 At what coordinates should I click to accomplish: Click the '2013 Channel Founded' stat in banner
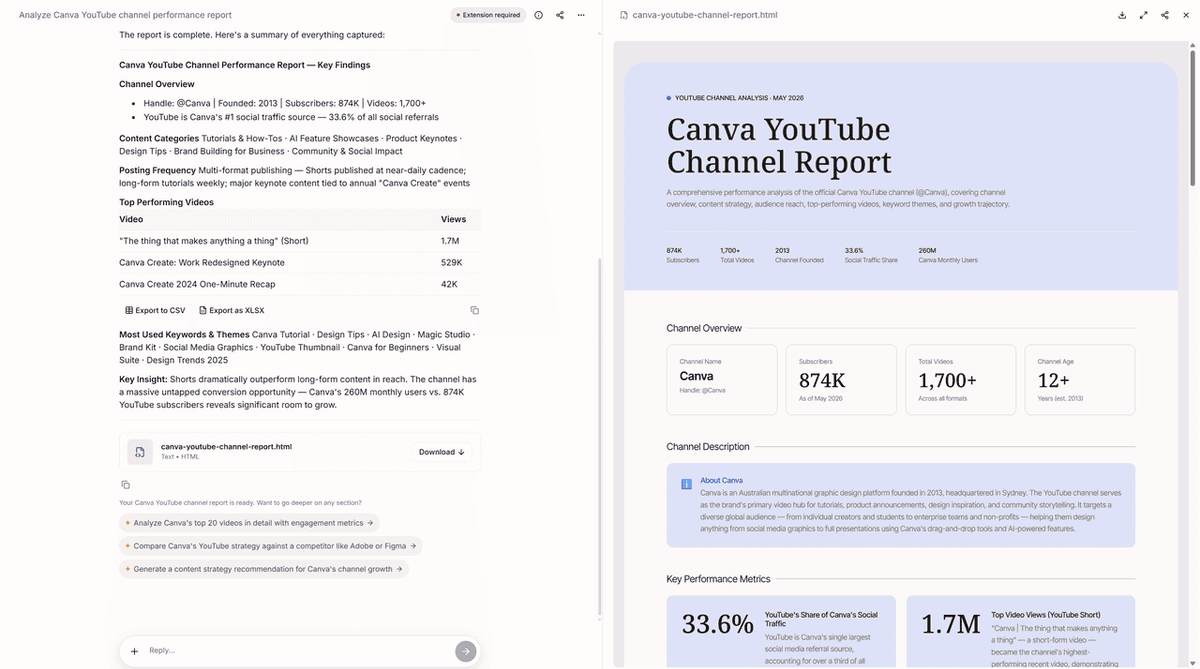[x=799, y=255]
